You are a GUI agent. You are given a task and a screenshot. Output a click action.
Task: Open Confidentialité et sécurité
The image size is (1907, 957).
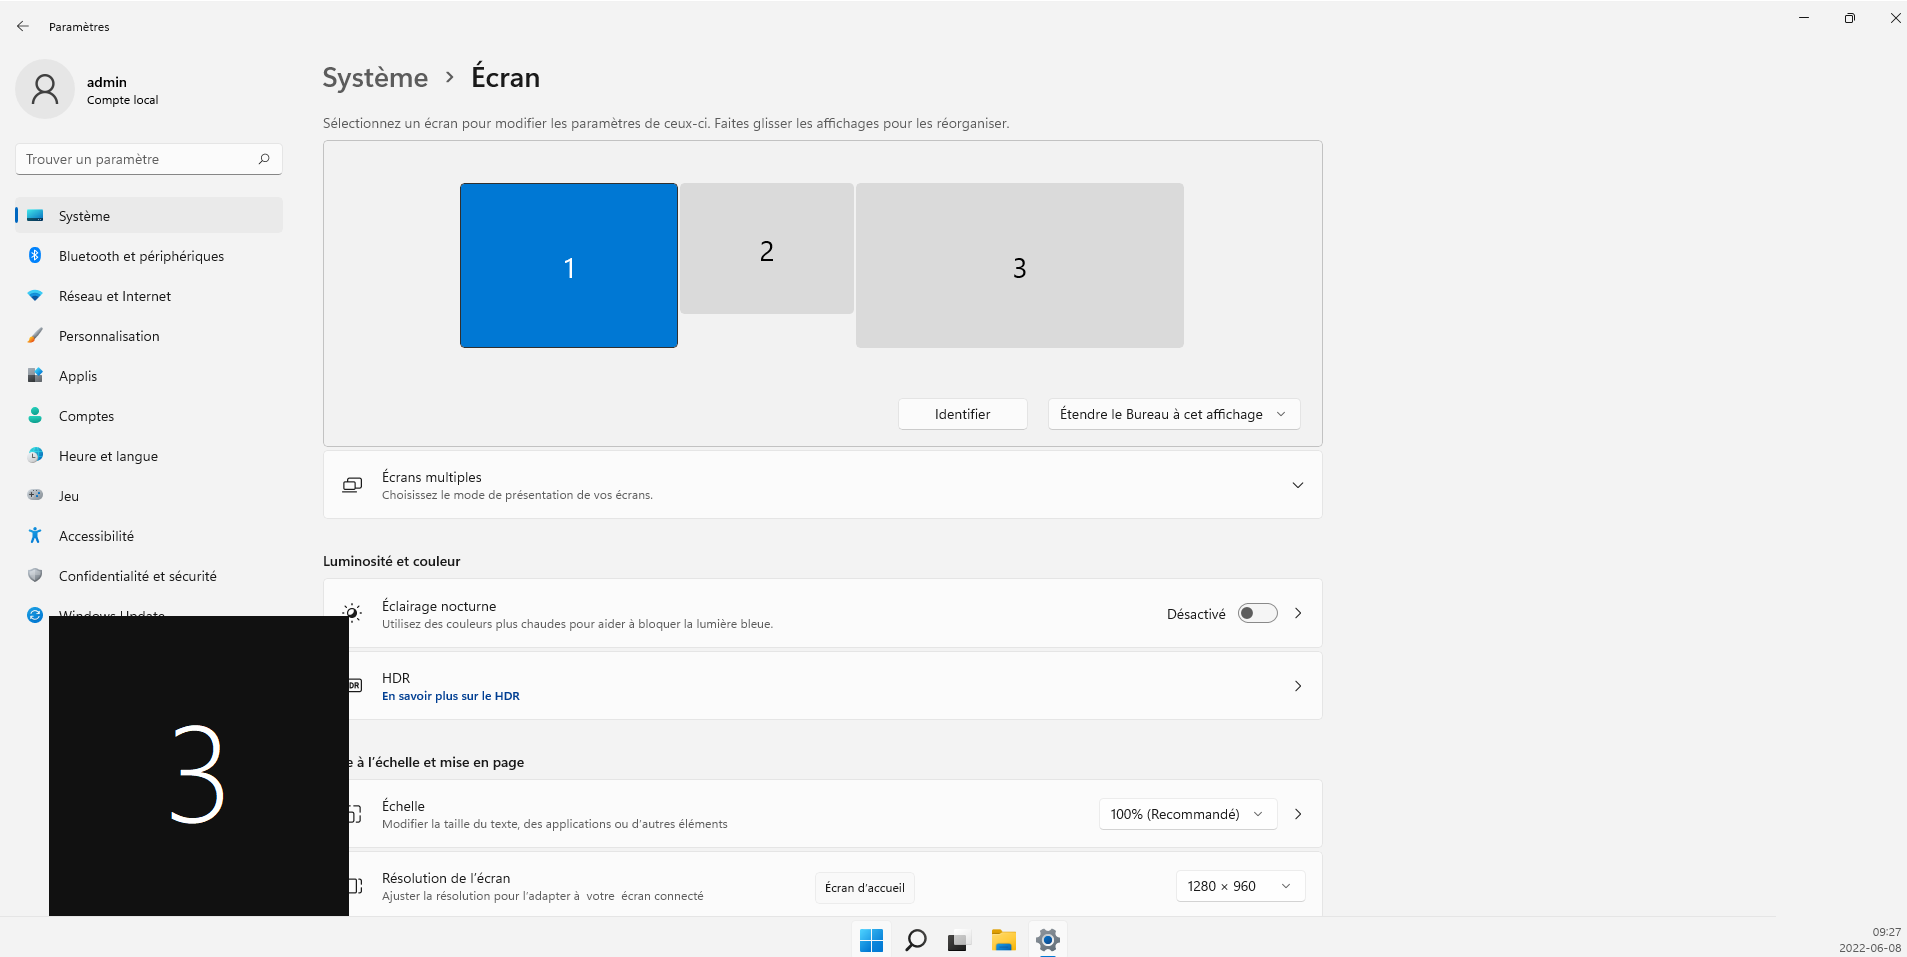tap(137, 575)
